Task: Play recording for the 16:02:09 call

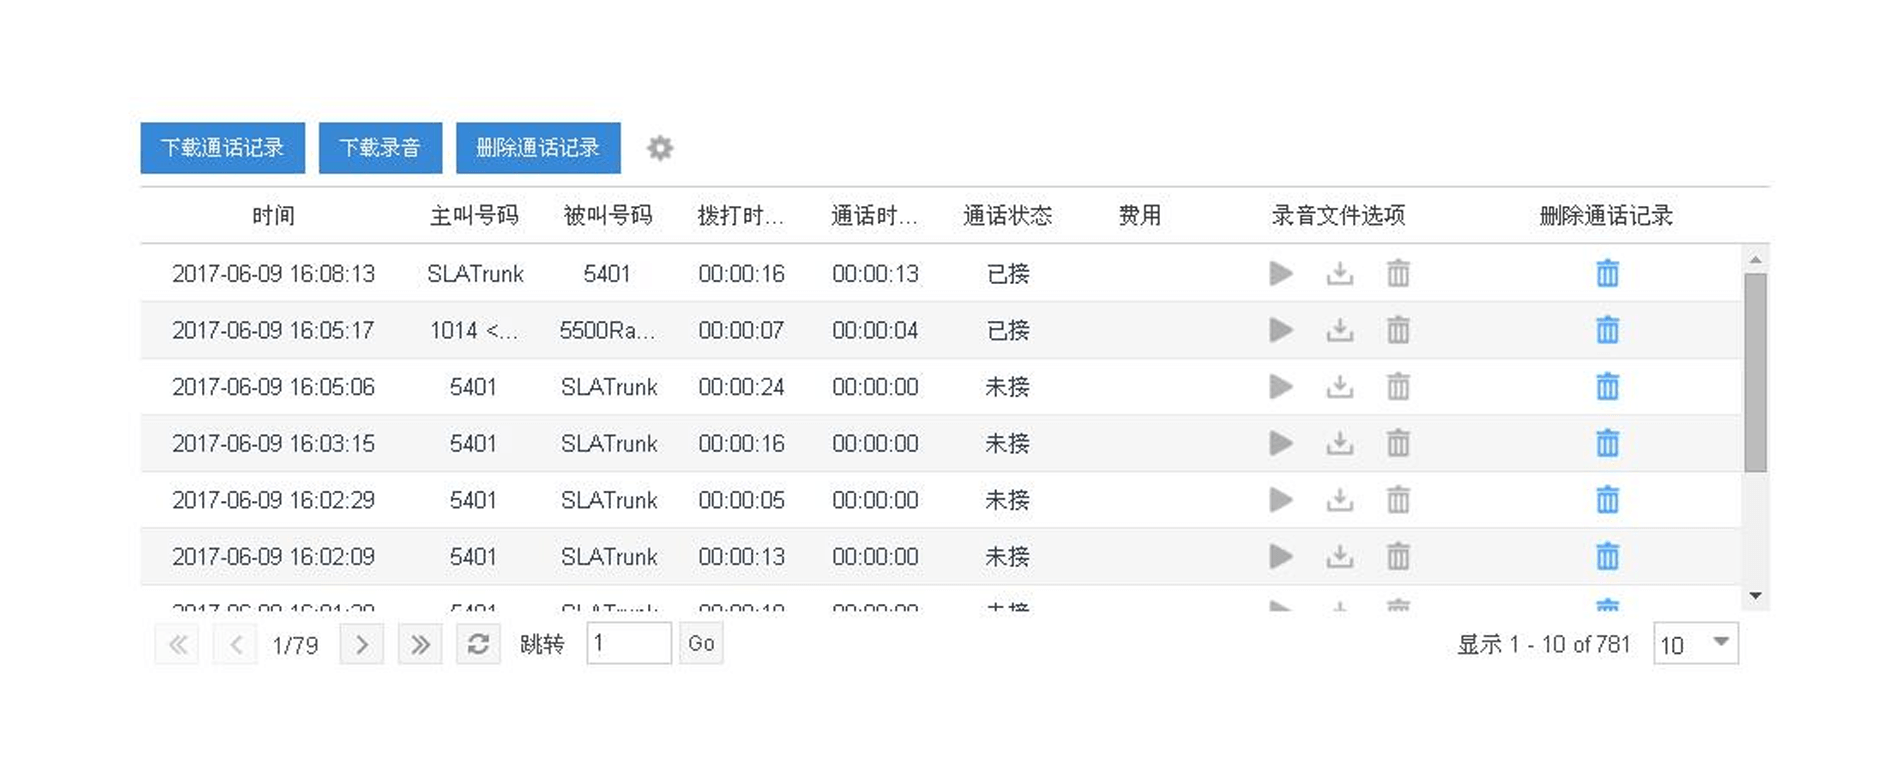Action: coord(1281,557)
